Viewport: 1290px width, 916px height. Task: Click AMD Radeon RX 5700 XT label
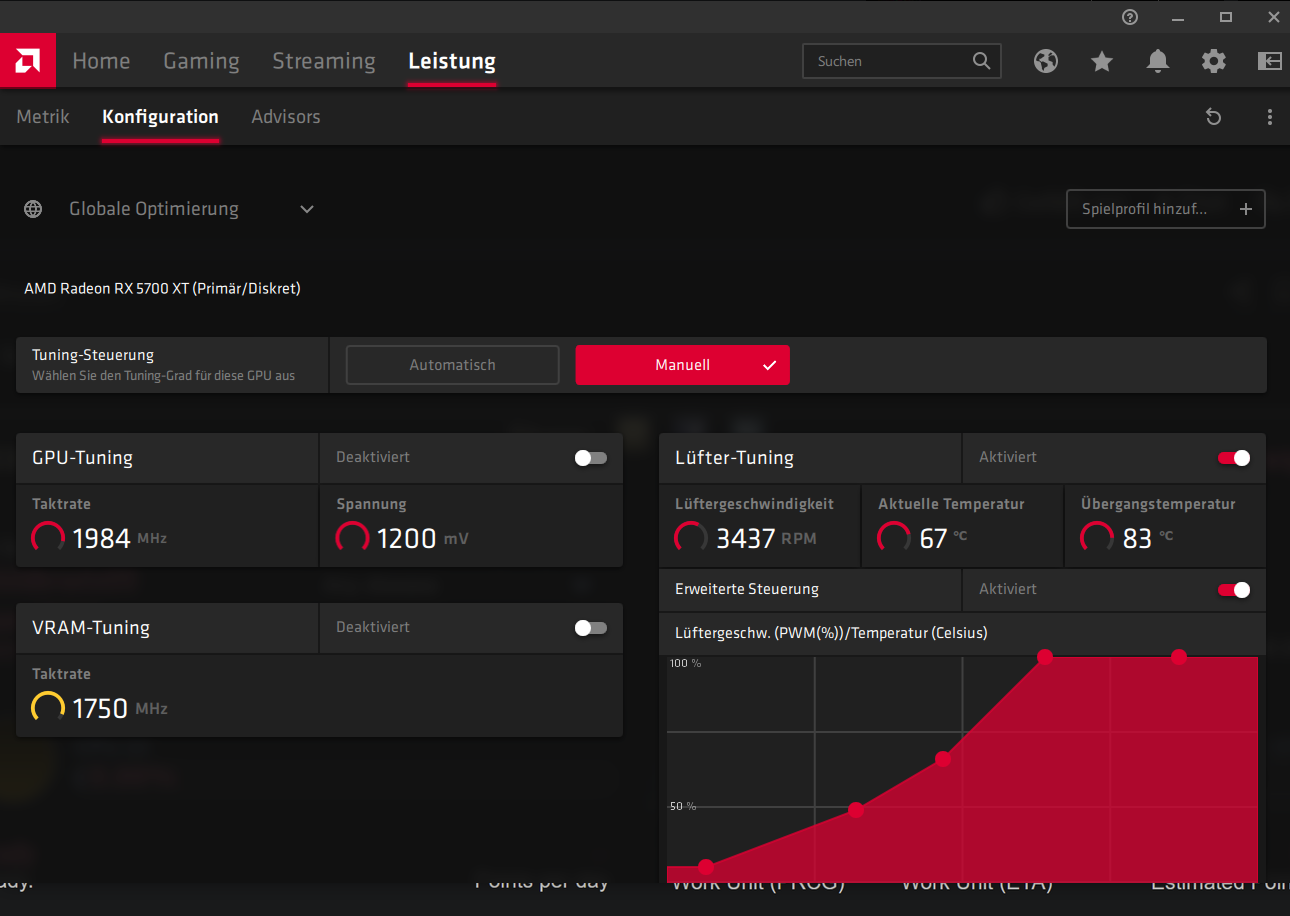tap(162, 288)
